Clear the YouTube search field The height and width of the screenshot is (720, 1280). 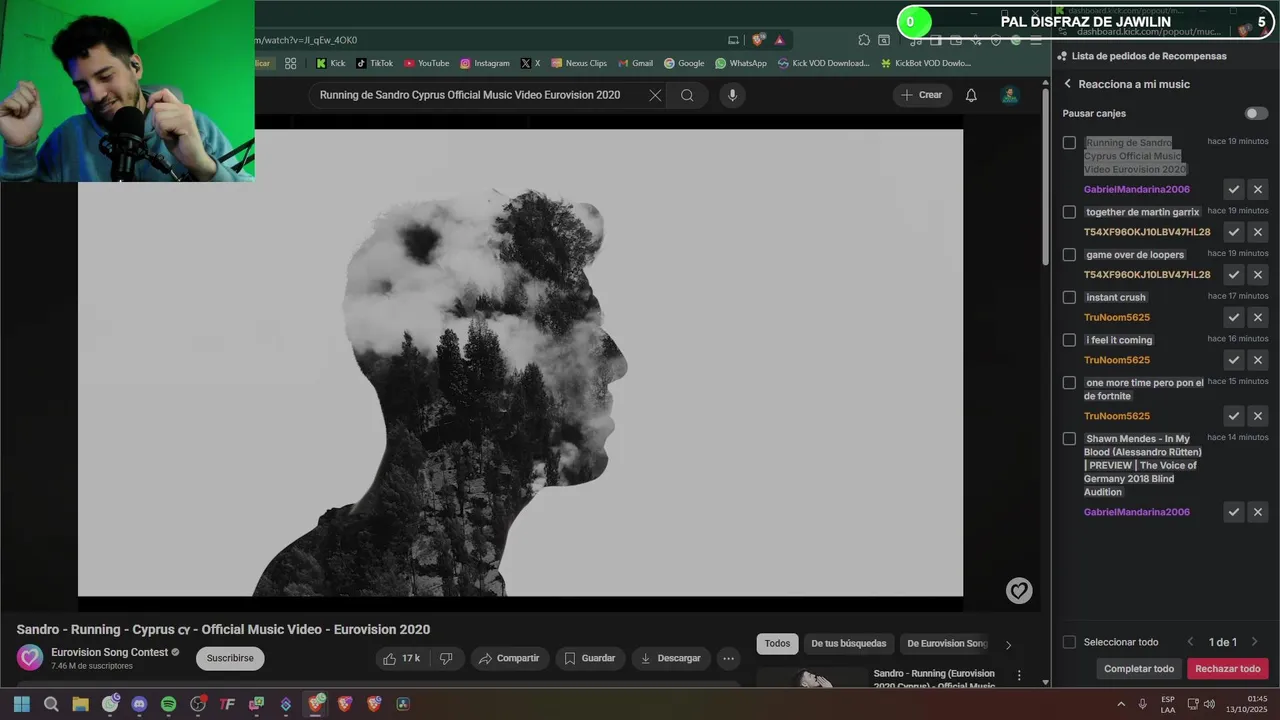coord(655,95)
